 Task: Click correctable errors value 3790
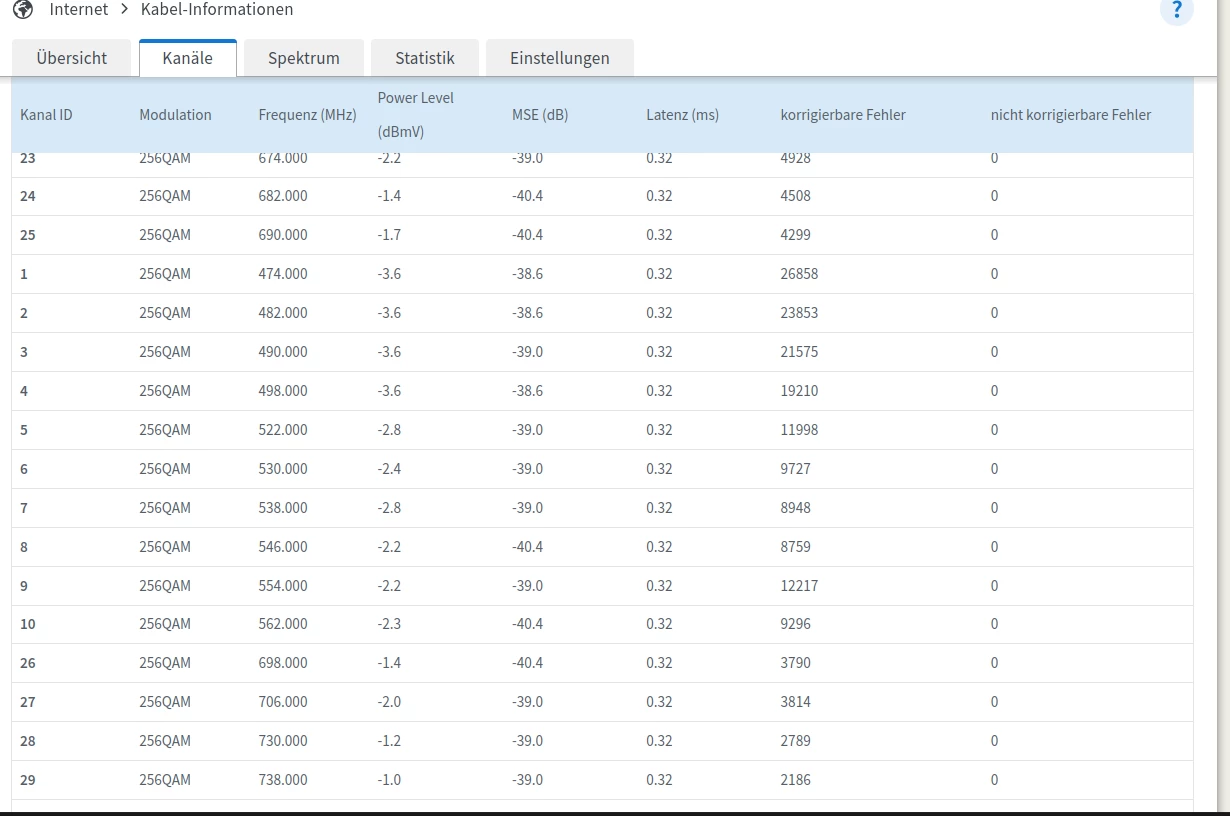click(795, 663)
